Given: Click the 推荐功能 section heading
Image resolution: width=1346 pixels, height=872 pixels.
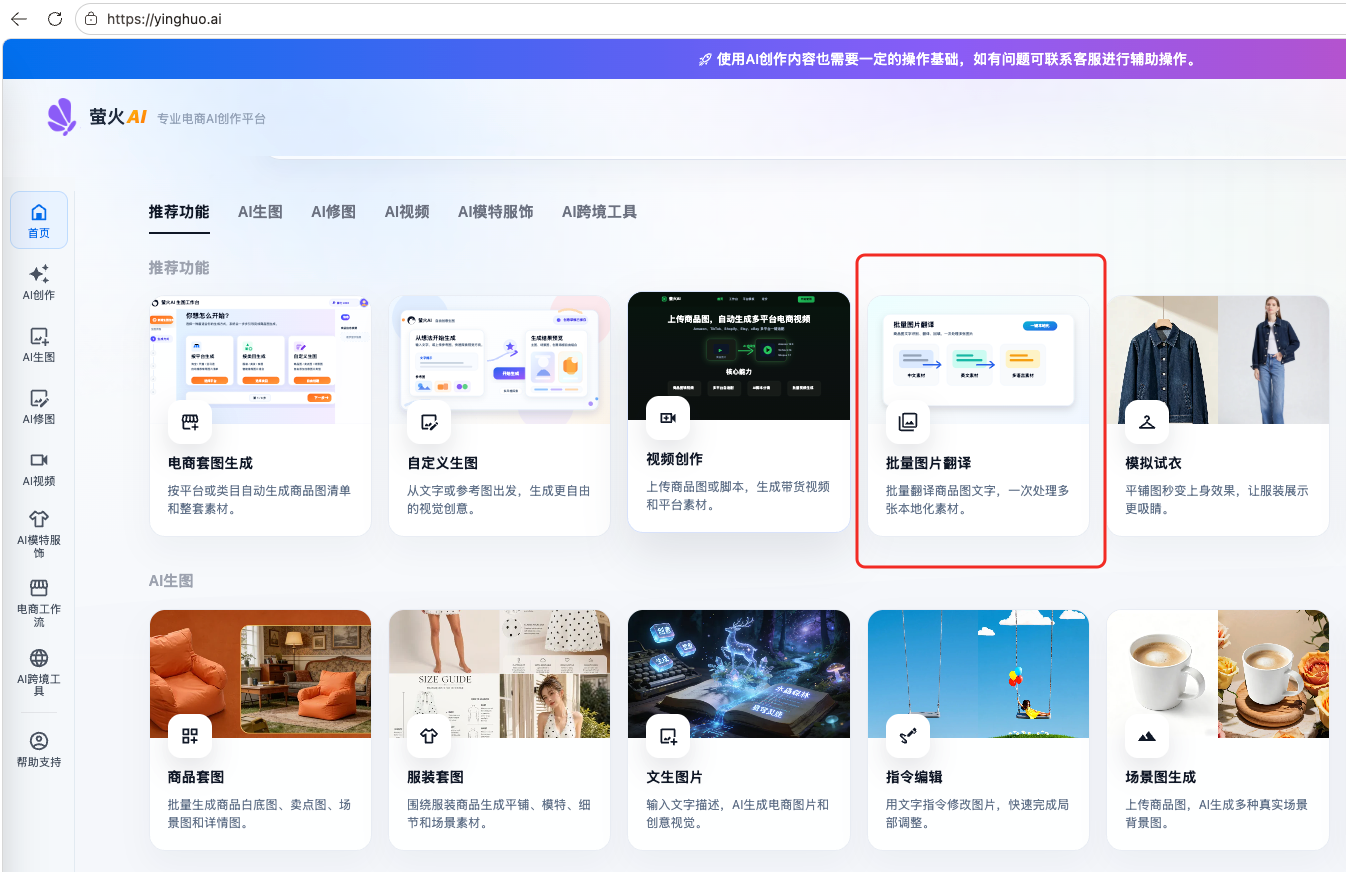Looking at the screenshot, I should (179, 268).
